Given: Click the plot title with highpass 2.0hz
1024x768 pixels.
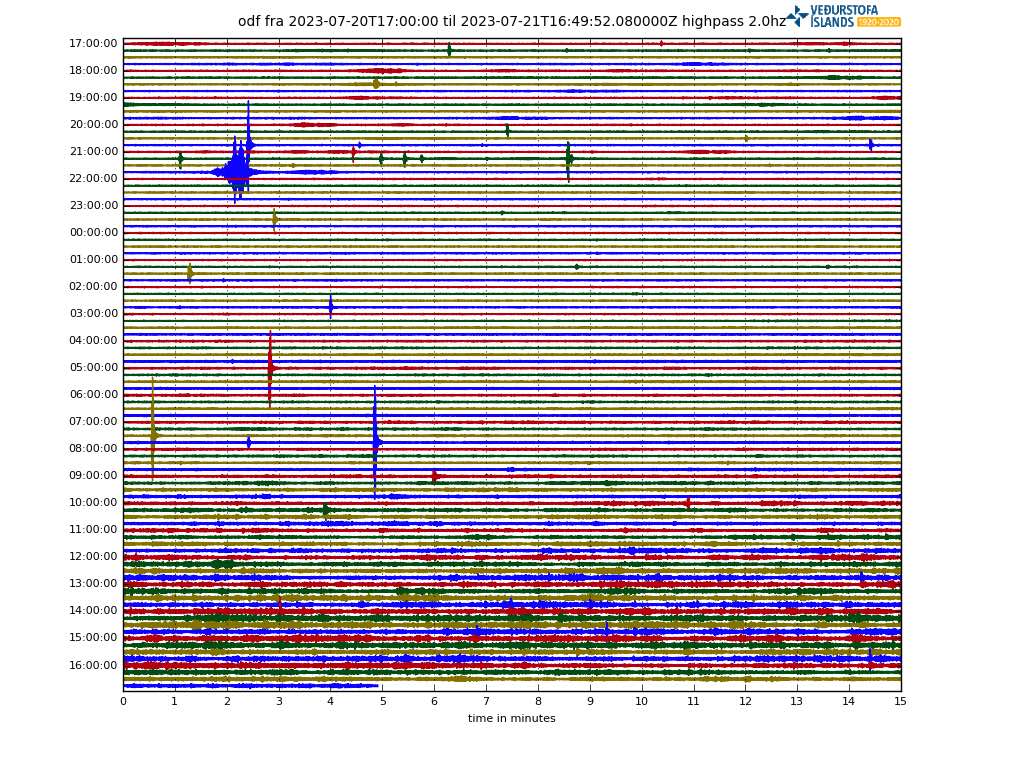Looking at the screenshot, I should tap(511, 21).
